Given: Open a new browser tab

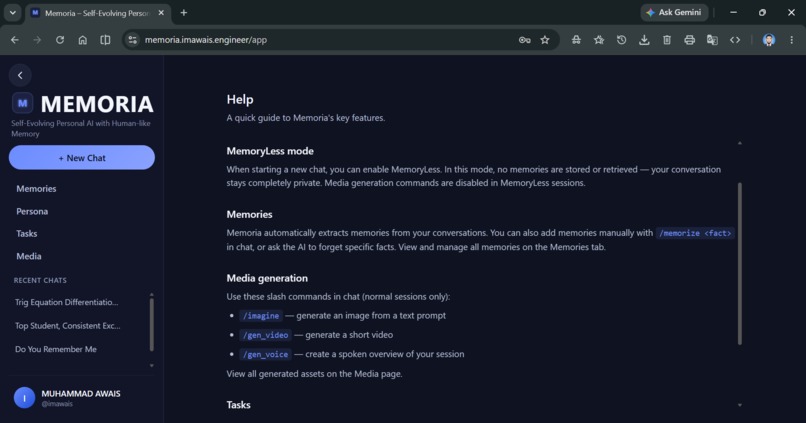Looking at the screenshot, I should (184, 13).
